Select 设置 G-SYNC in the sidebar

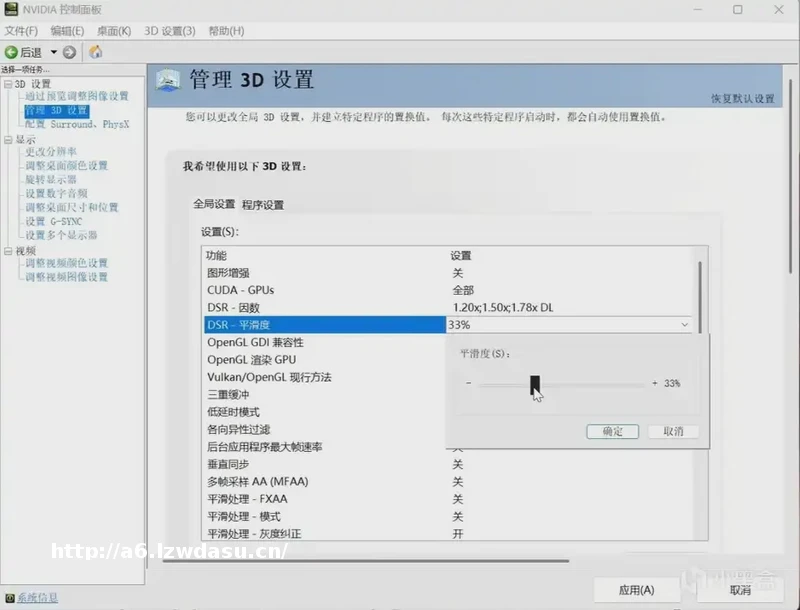coord(54,221)
